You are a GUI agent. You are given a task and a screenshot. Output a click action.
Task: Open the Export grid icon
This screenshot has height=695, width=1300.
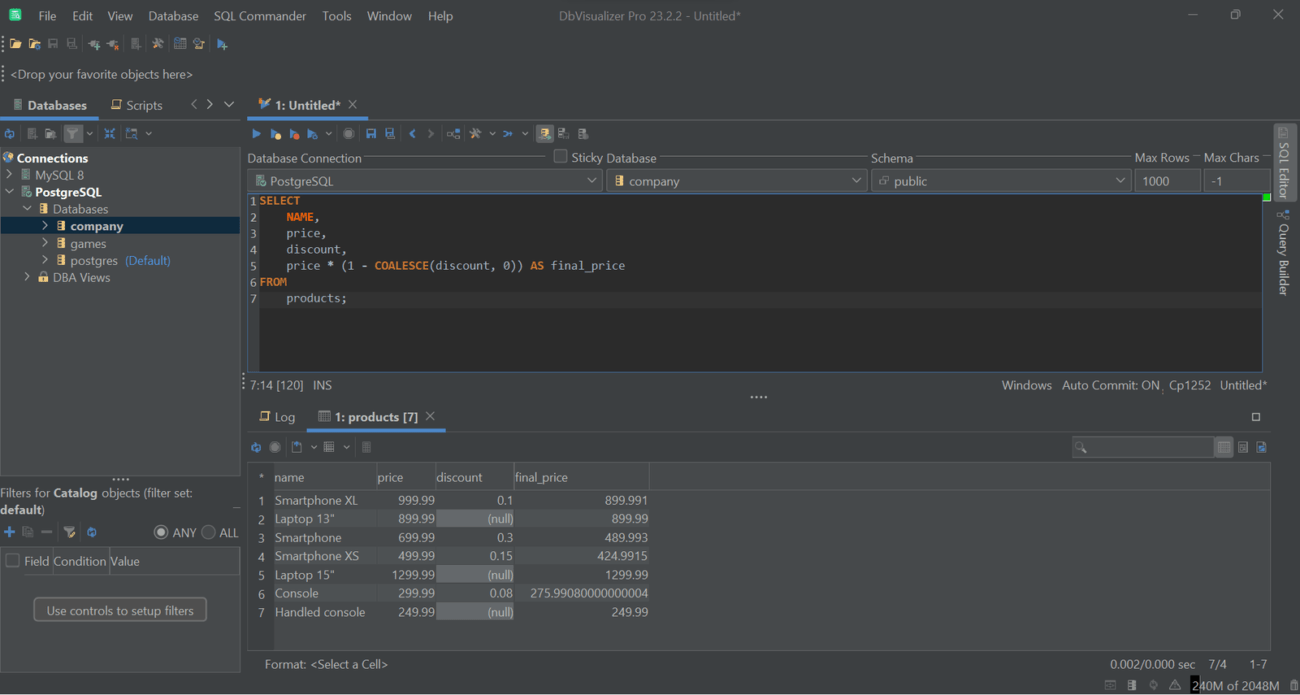click(297, 447)
